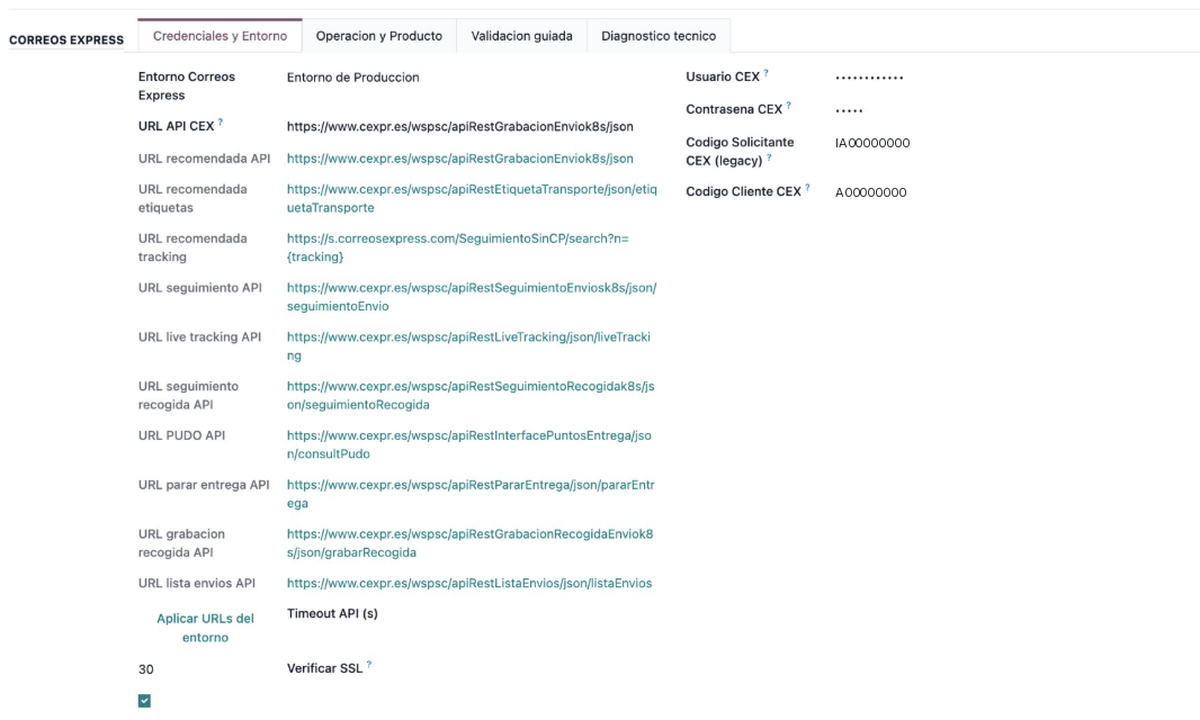
Task: Switch to Diagnostico tecnico tab
Action: click(x=659, y=36)
